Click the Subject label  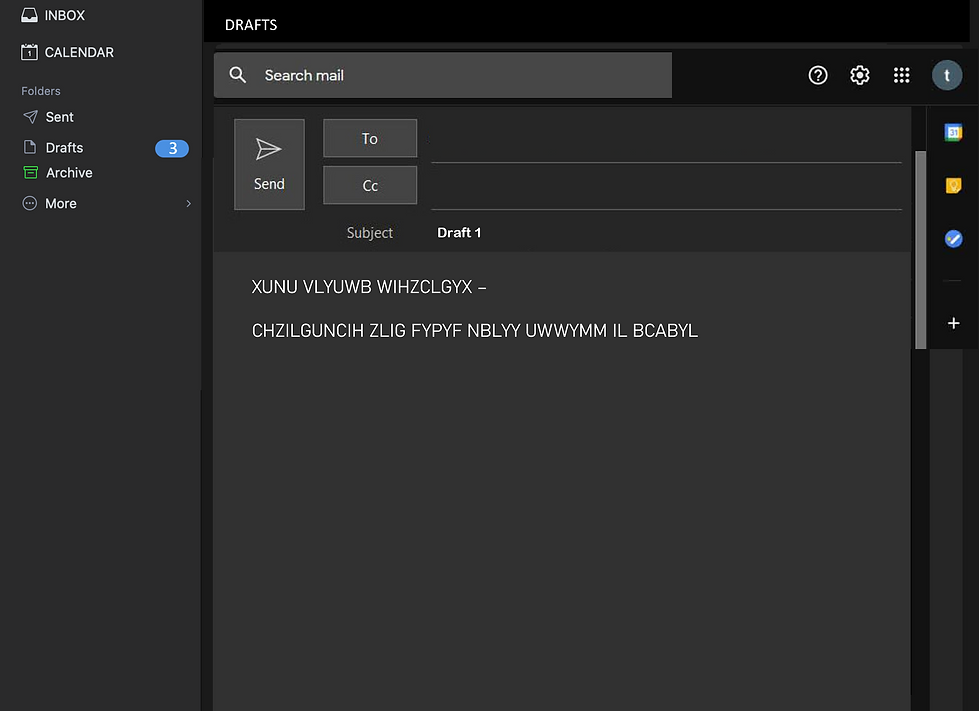click(370, 232)
